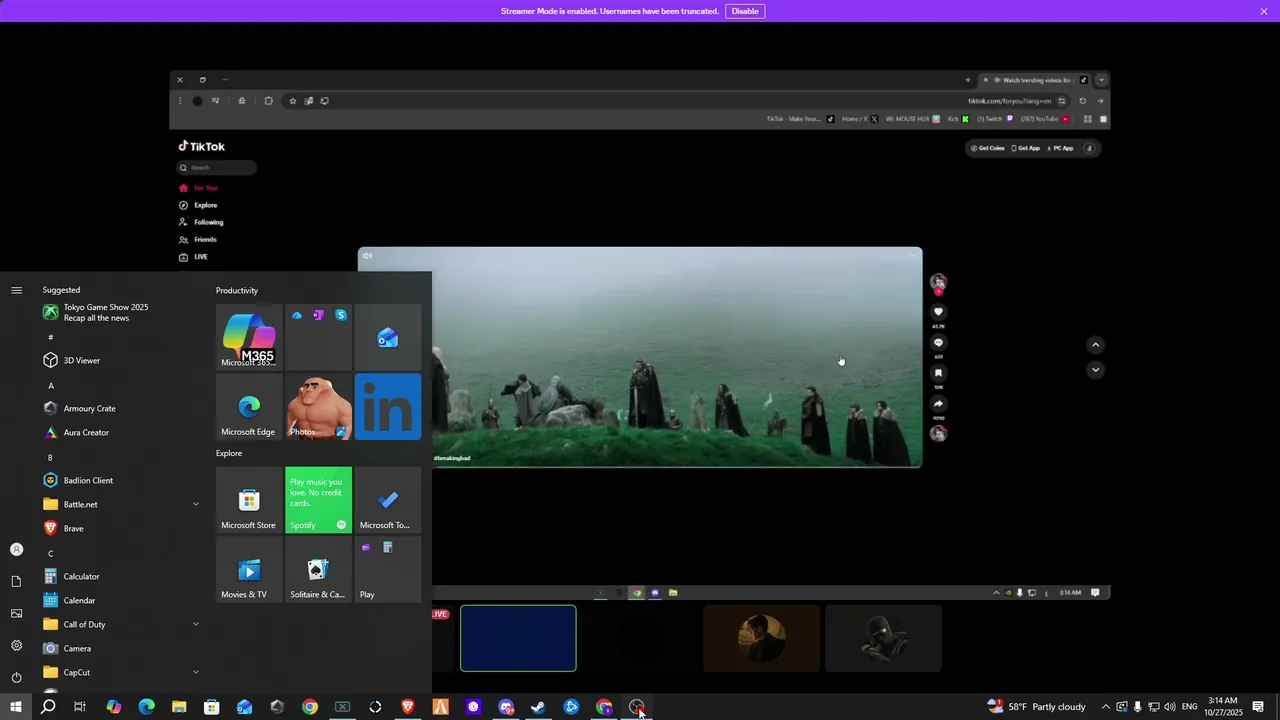The height and width of the screenshot is (720, 1280).
Task: Open the Play folder tile
Action: click(388, 569)
